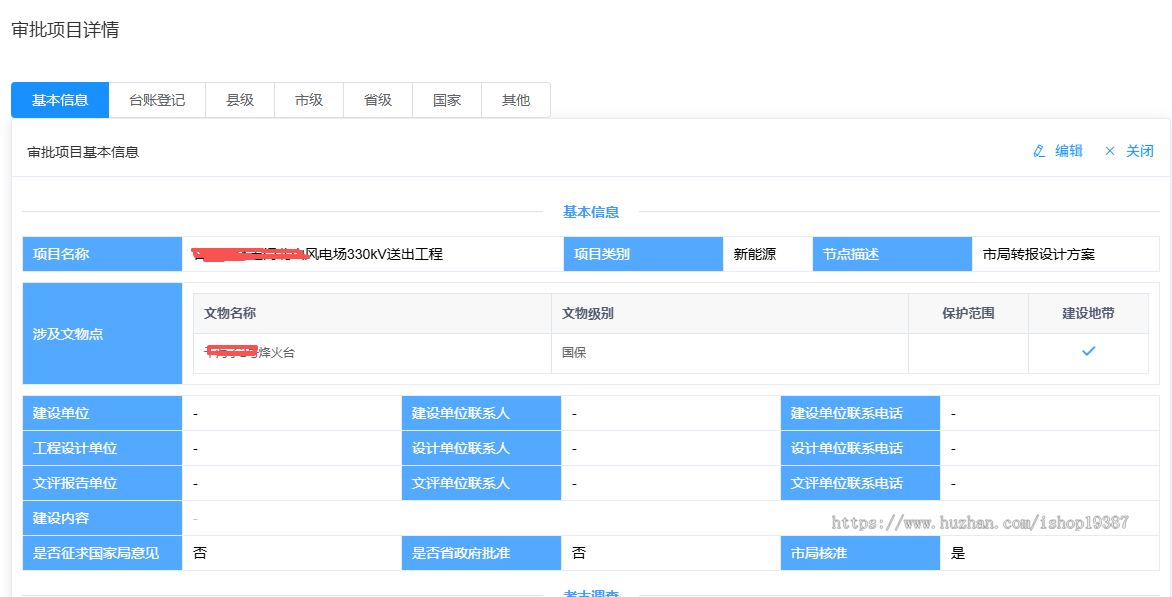Viewport: 1172px width, 597px height.
Task: Click the 建设地带 checkmark for 烽火台
Action: 1088,351
